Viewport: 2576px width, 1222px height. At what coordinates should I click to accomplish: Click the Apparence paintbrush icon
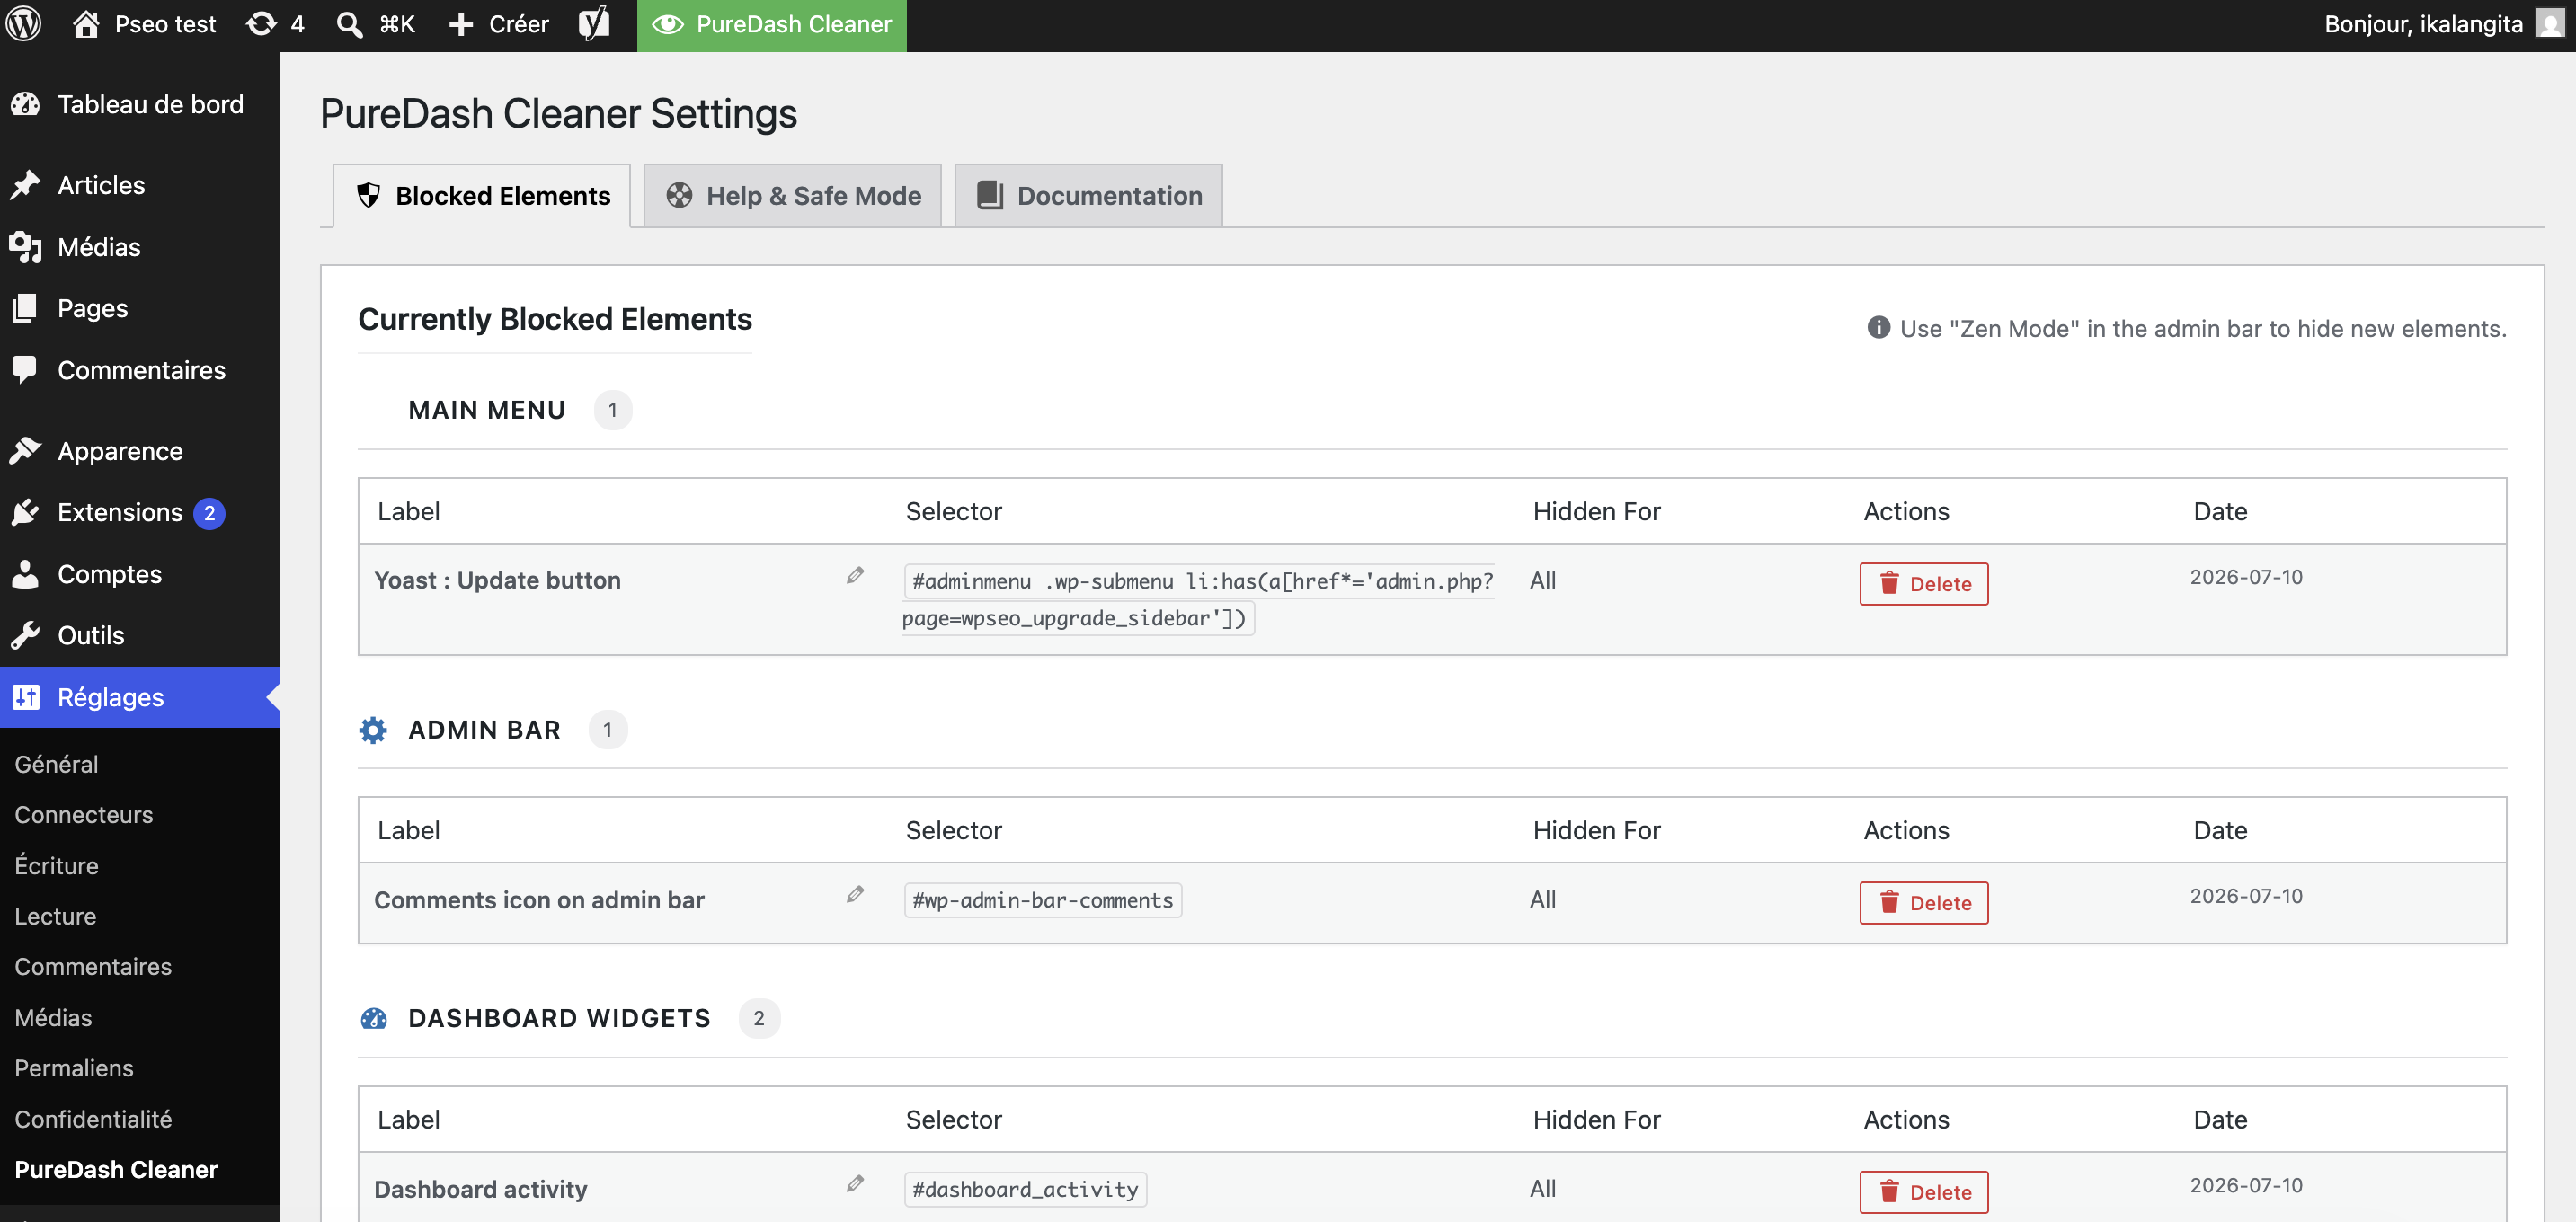(x=25, y=451)
